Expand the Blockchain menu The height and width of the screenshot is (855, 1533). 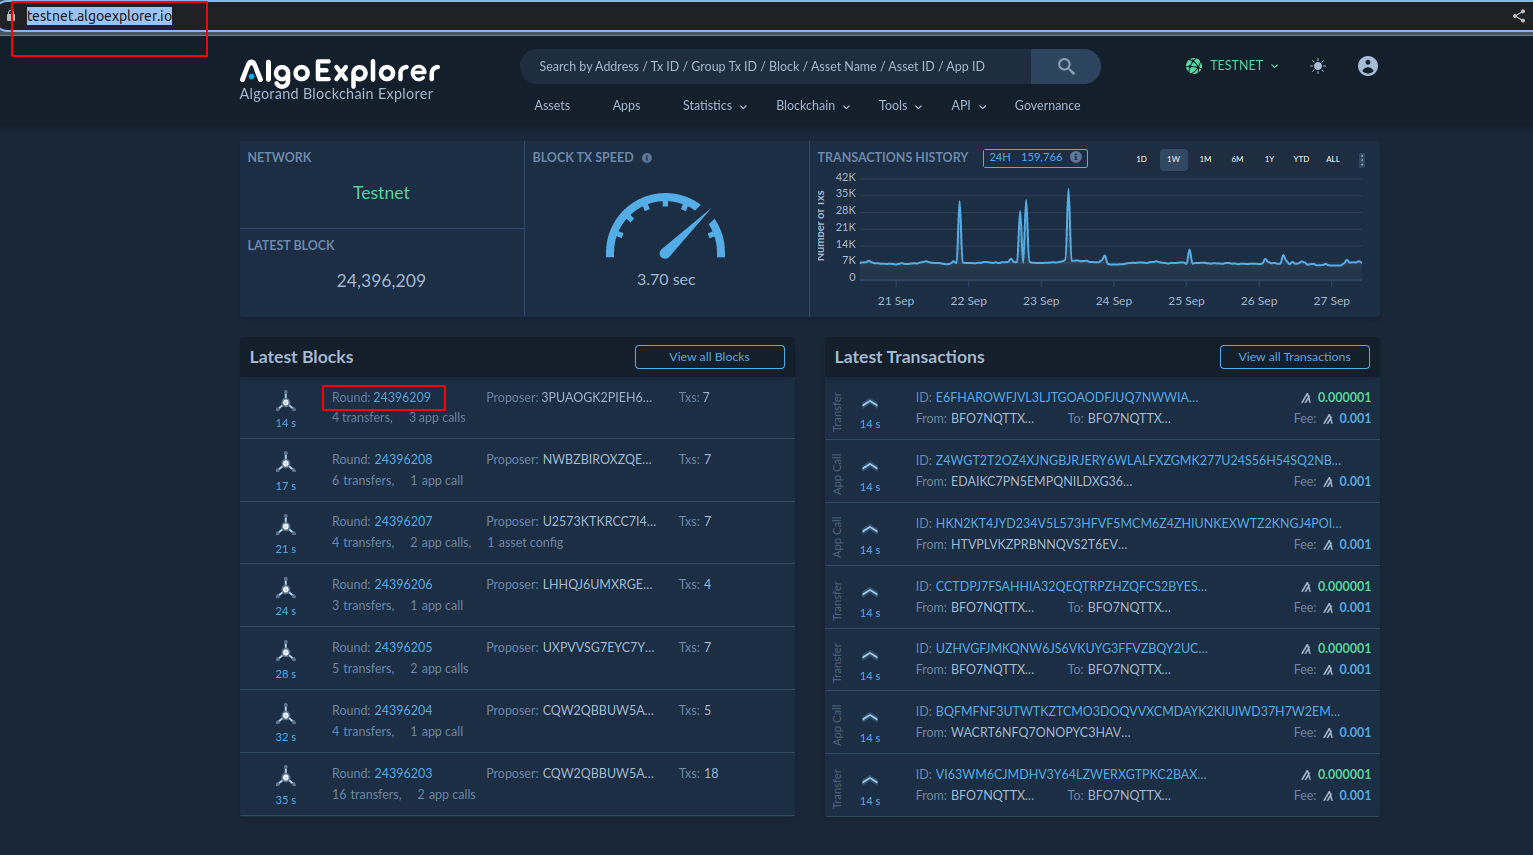(813, 106)
